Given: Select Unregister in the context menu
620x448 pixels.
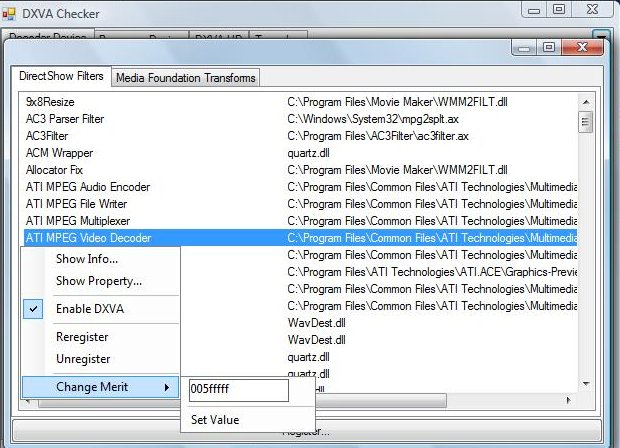Looking at the screenshot, I should 83,359.
